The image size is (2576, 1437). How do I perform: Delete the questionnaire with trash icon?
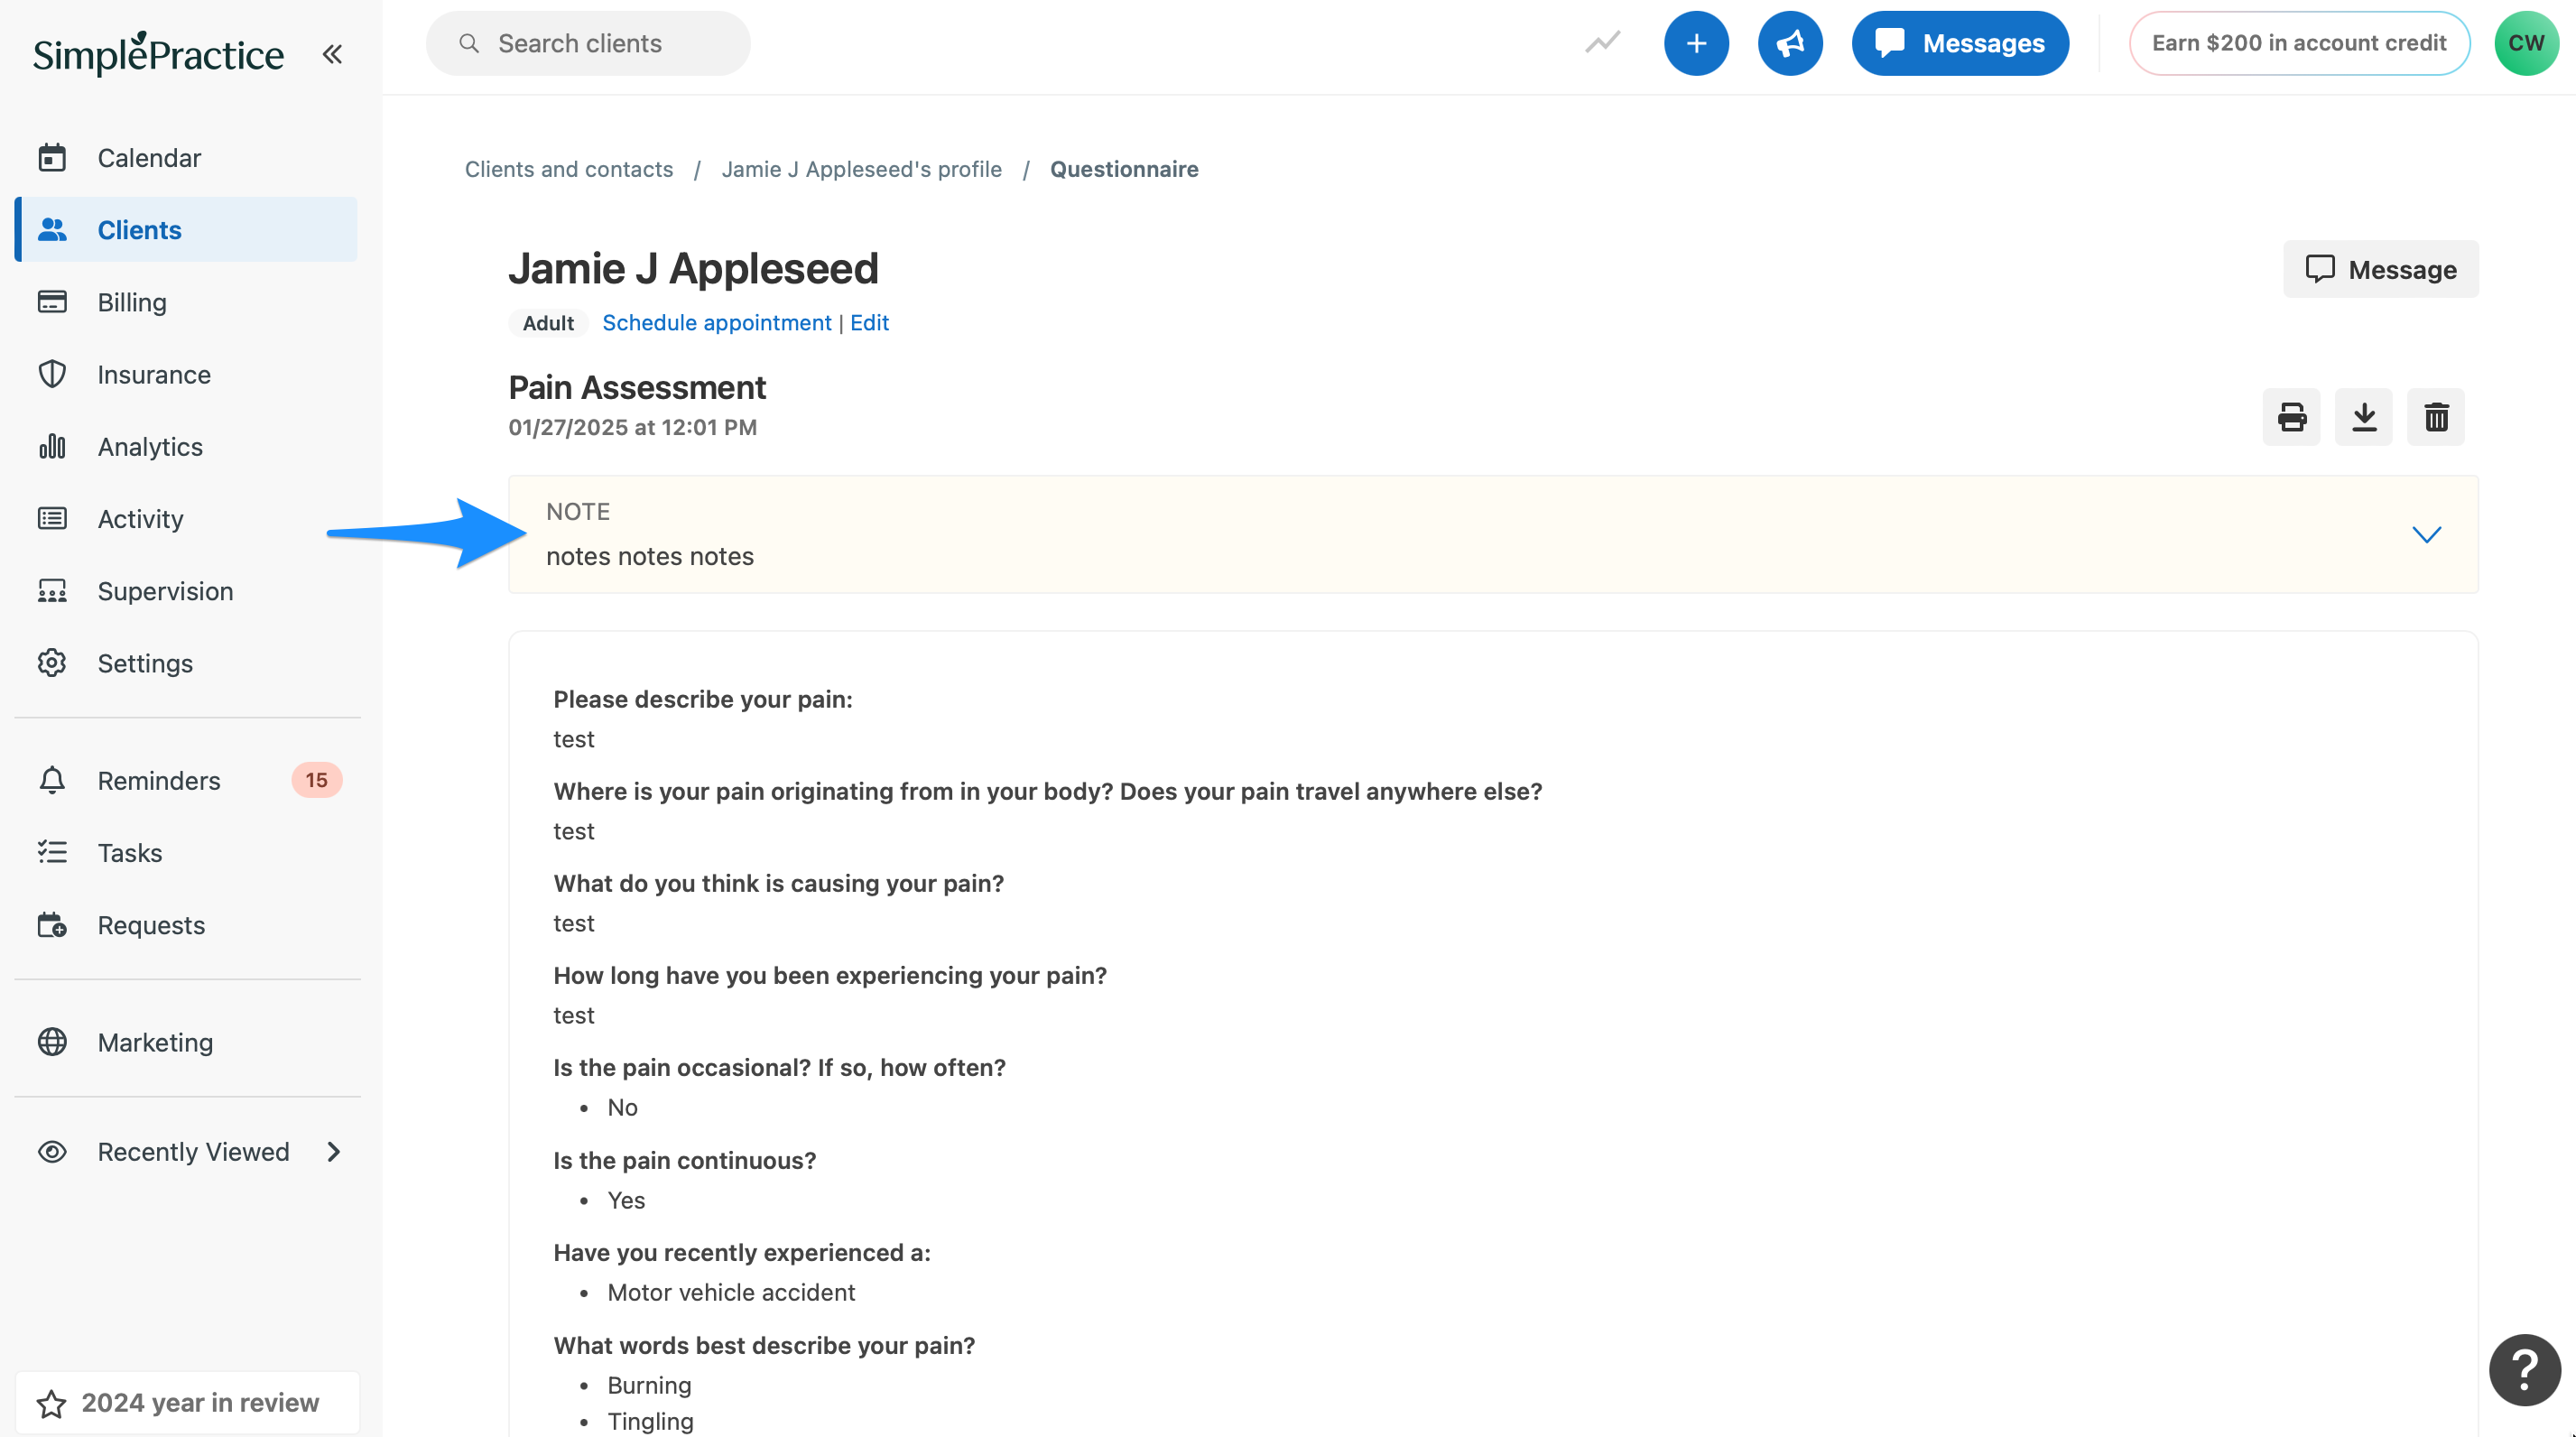[2436, 417]
